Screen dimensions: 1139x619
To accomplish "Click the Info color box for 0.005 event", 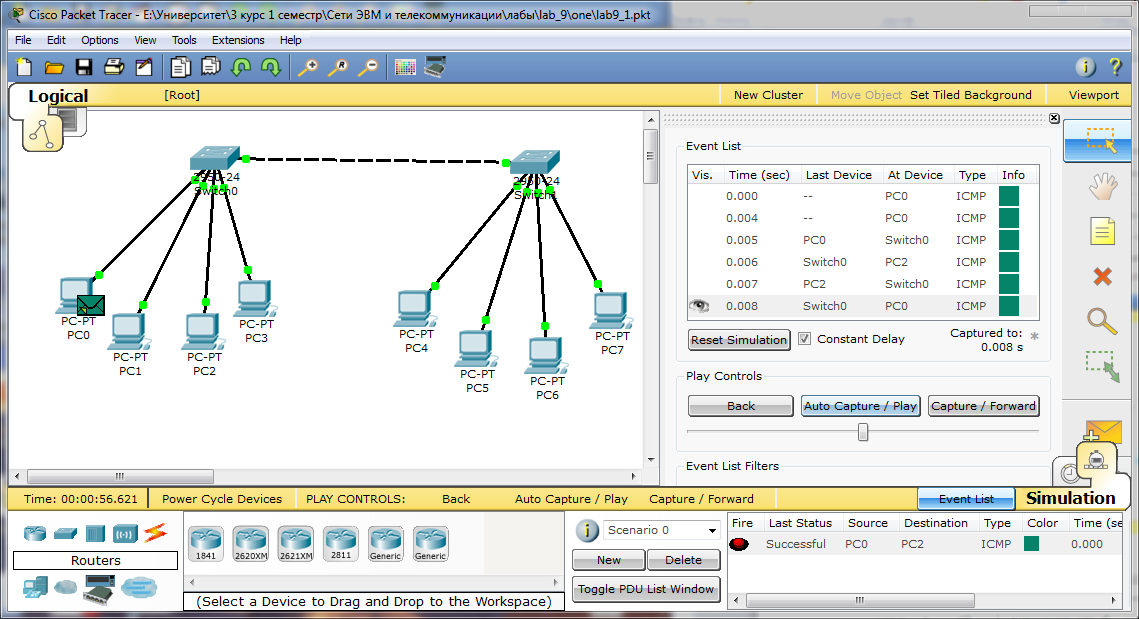I will 1009,240.
